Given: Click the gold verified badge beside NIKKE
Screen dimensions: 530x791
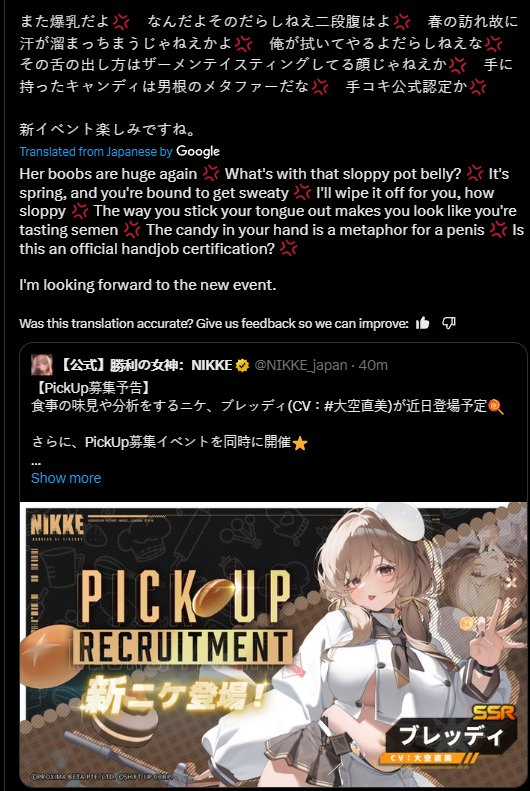Looking at the screenshot, I should pyautogui.click(x=243, y=365).
